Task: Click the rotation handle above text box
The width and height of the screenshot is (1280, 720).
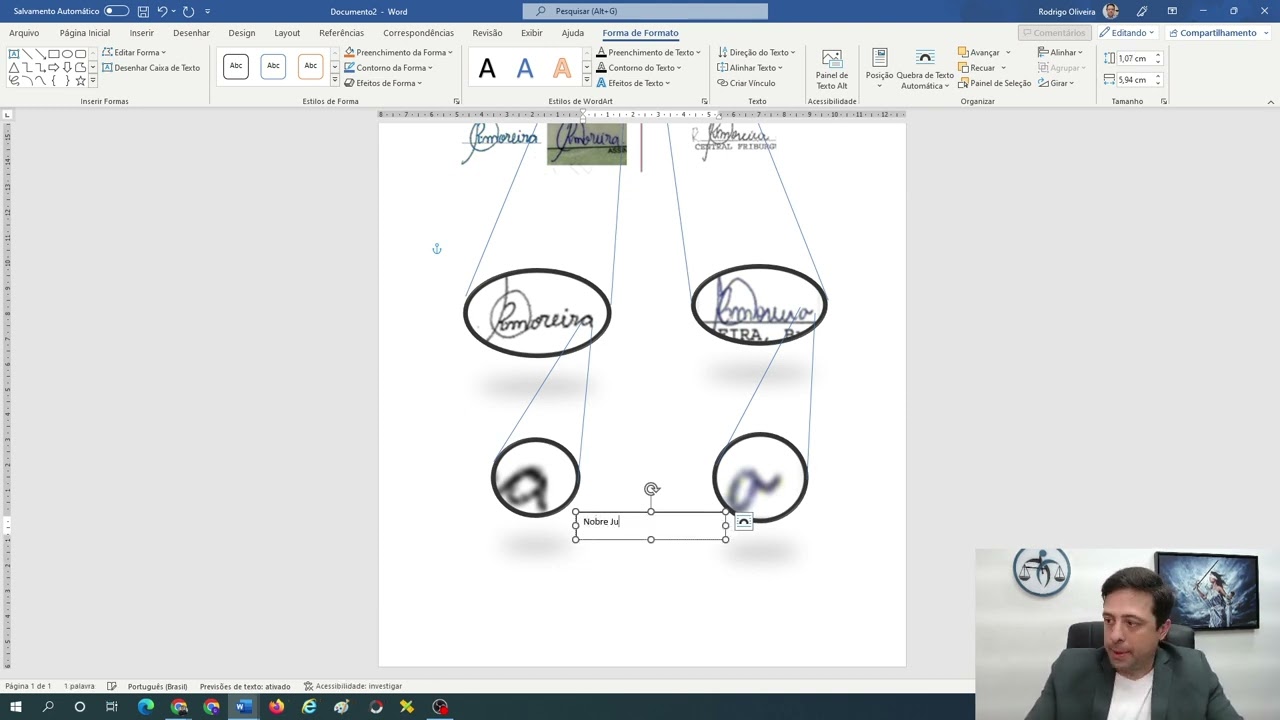Action: (x=652, y=489)
